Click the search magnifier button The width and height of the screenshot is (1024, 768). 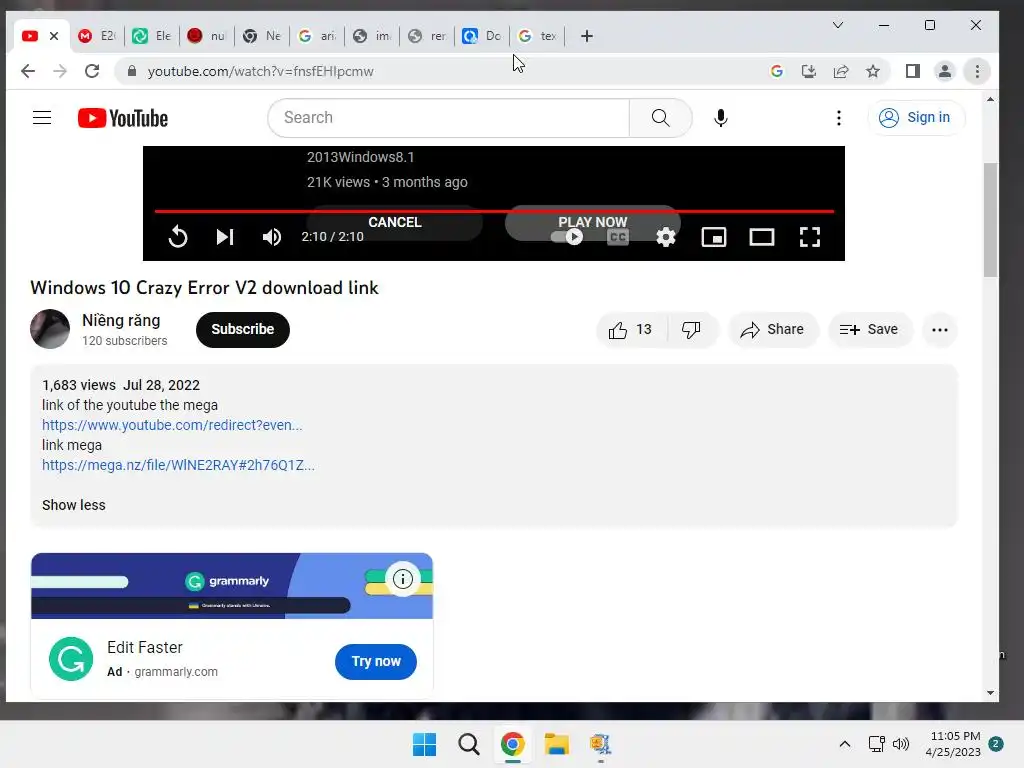click(660, 118)
